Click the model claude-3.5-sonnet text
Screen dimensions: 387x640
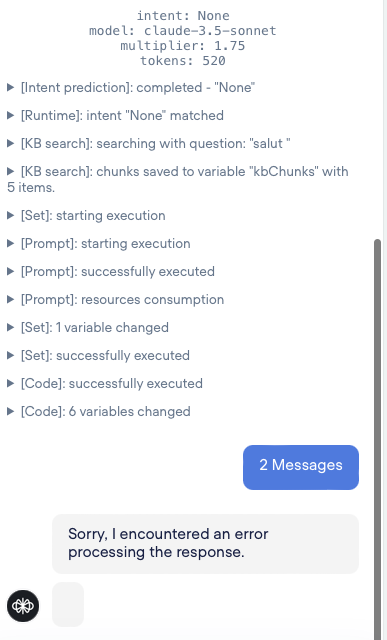(182, 31)
